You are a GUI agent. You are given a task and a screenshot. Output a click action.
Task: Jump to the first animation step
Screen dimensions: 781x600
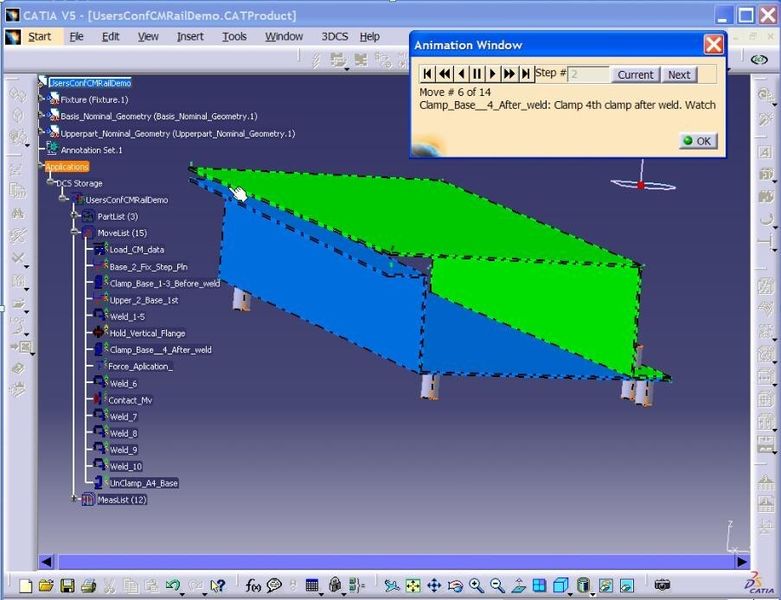[427, 74]
